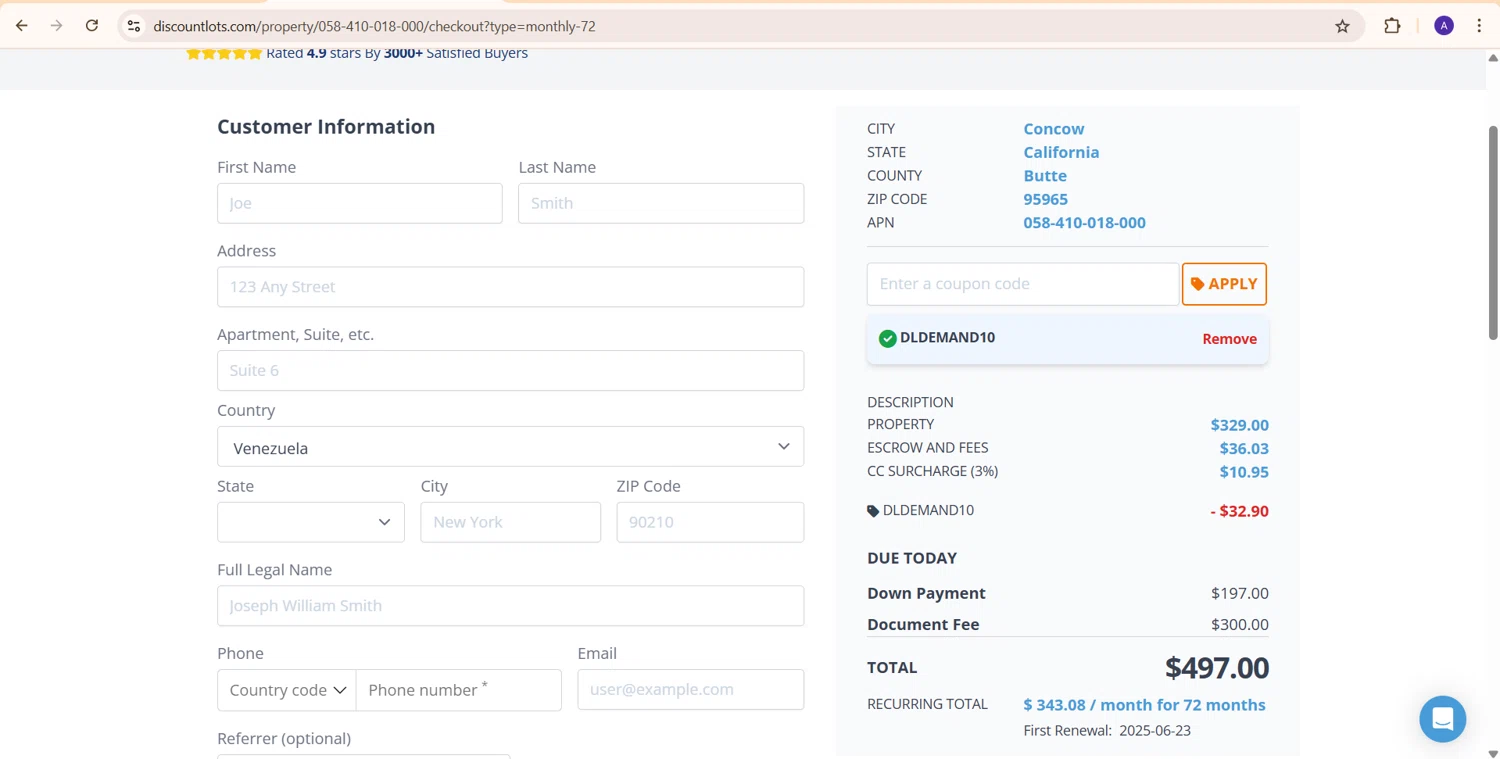Reload the checkout page
The width and height of the screenshot is (1500, 759).
tap(92, 26)
